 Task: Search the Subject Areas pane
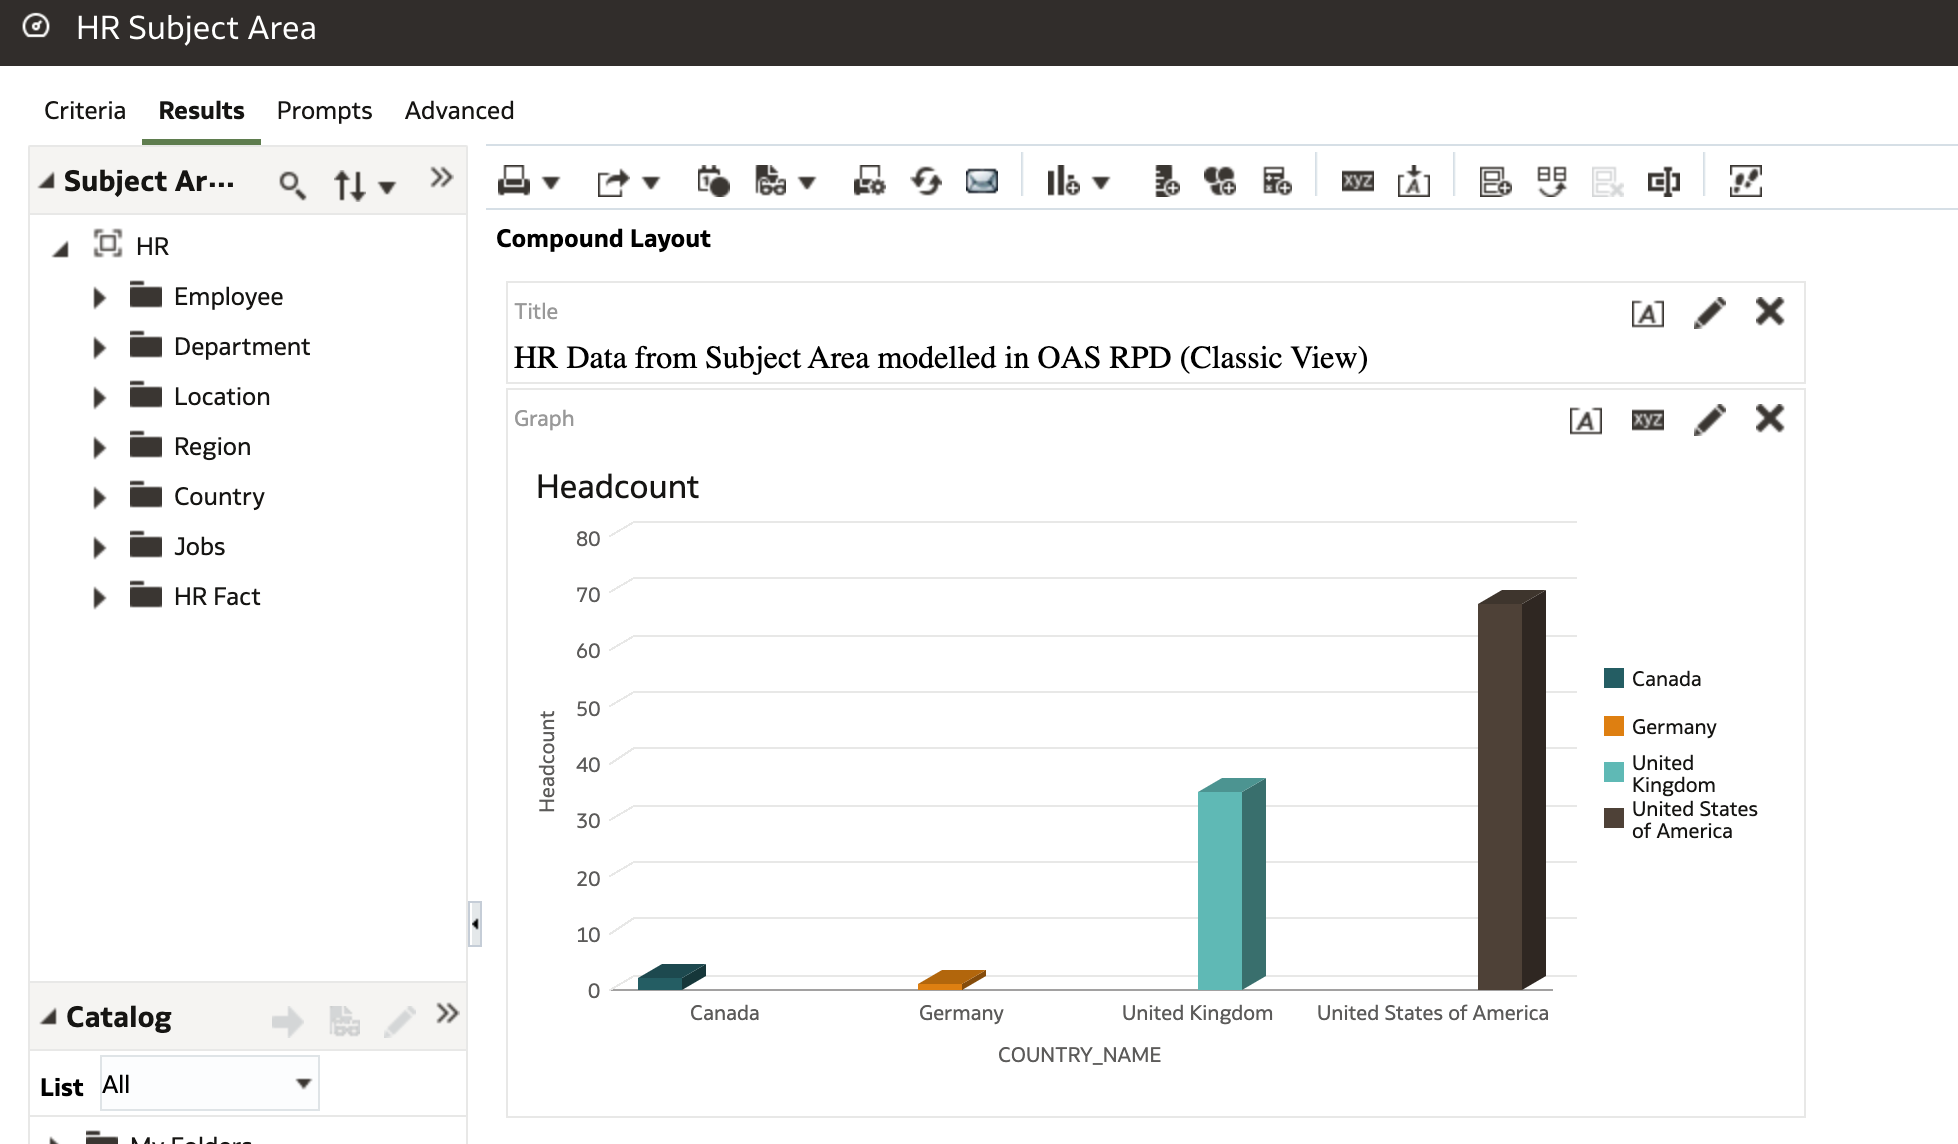coord(291,184)
